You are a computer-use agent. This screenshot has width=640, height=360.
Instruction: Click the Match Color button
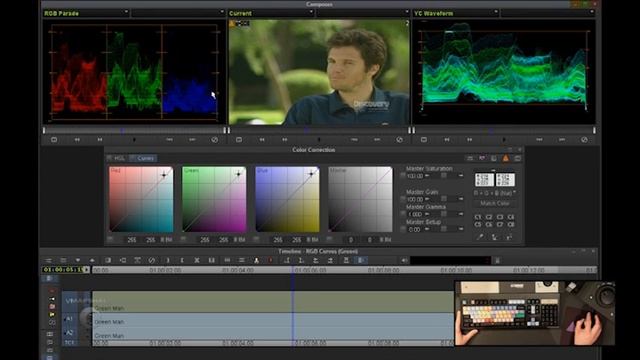pos(494,203)
